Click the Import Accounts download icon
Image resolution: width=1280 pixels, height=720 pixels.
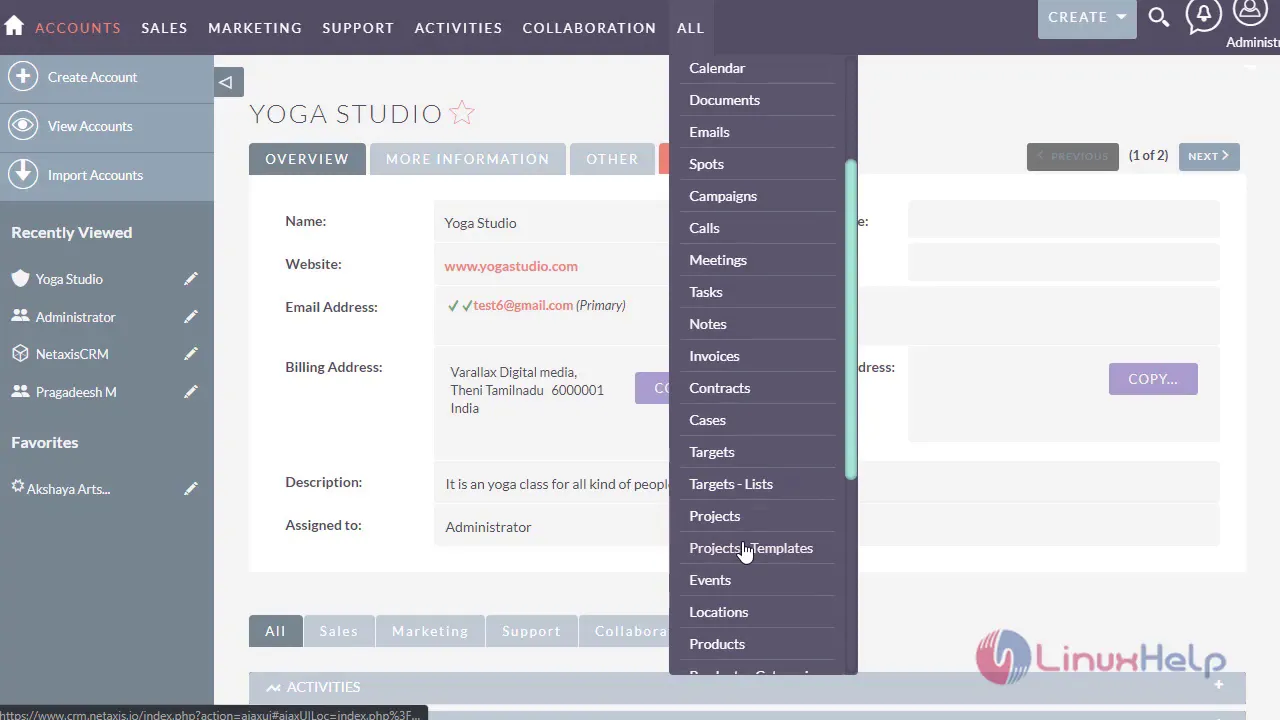[22, 174]
